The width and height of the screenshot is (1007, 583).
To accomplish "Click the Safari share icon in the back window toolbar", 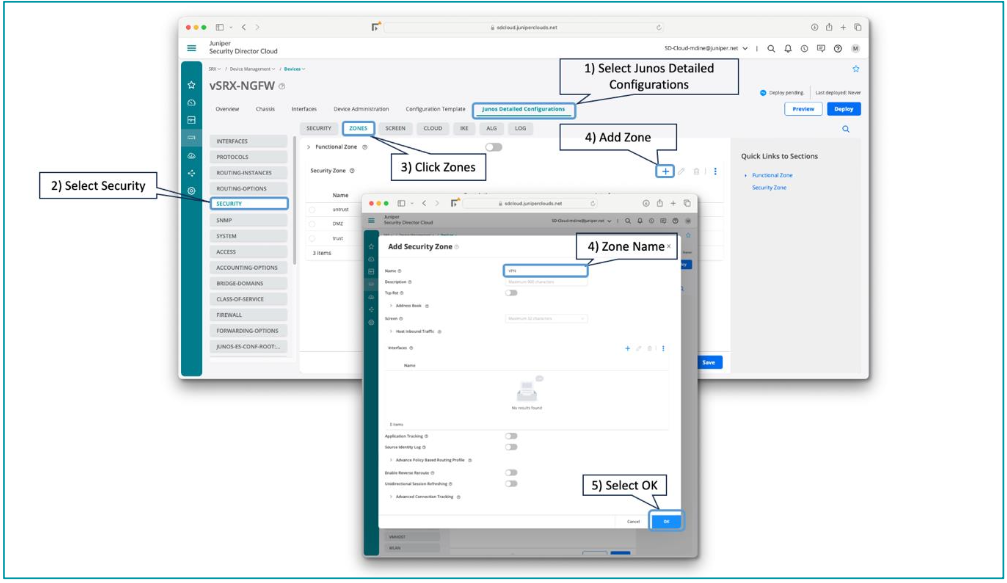I will pos(828,27).
